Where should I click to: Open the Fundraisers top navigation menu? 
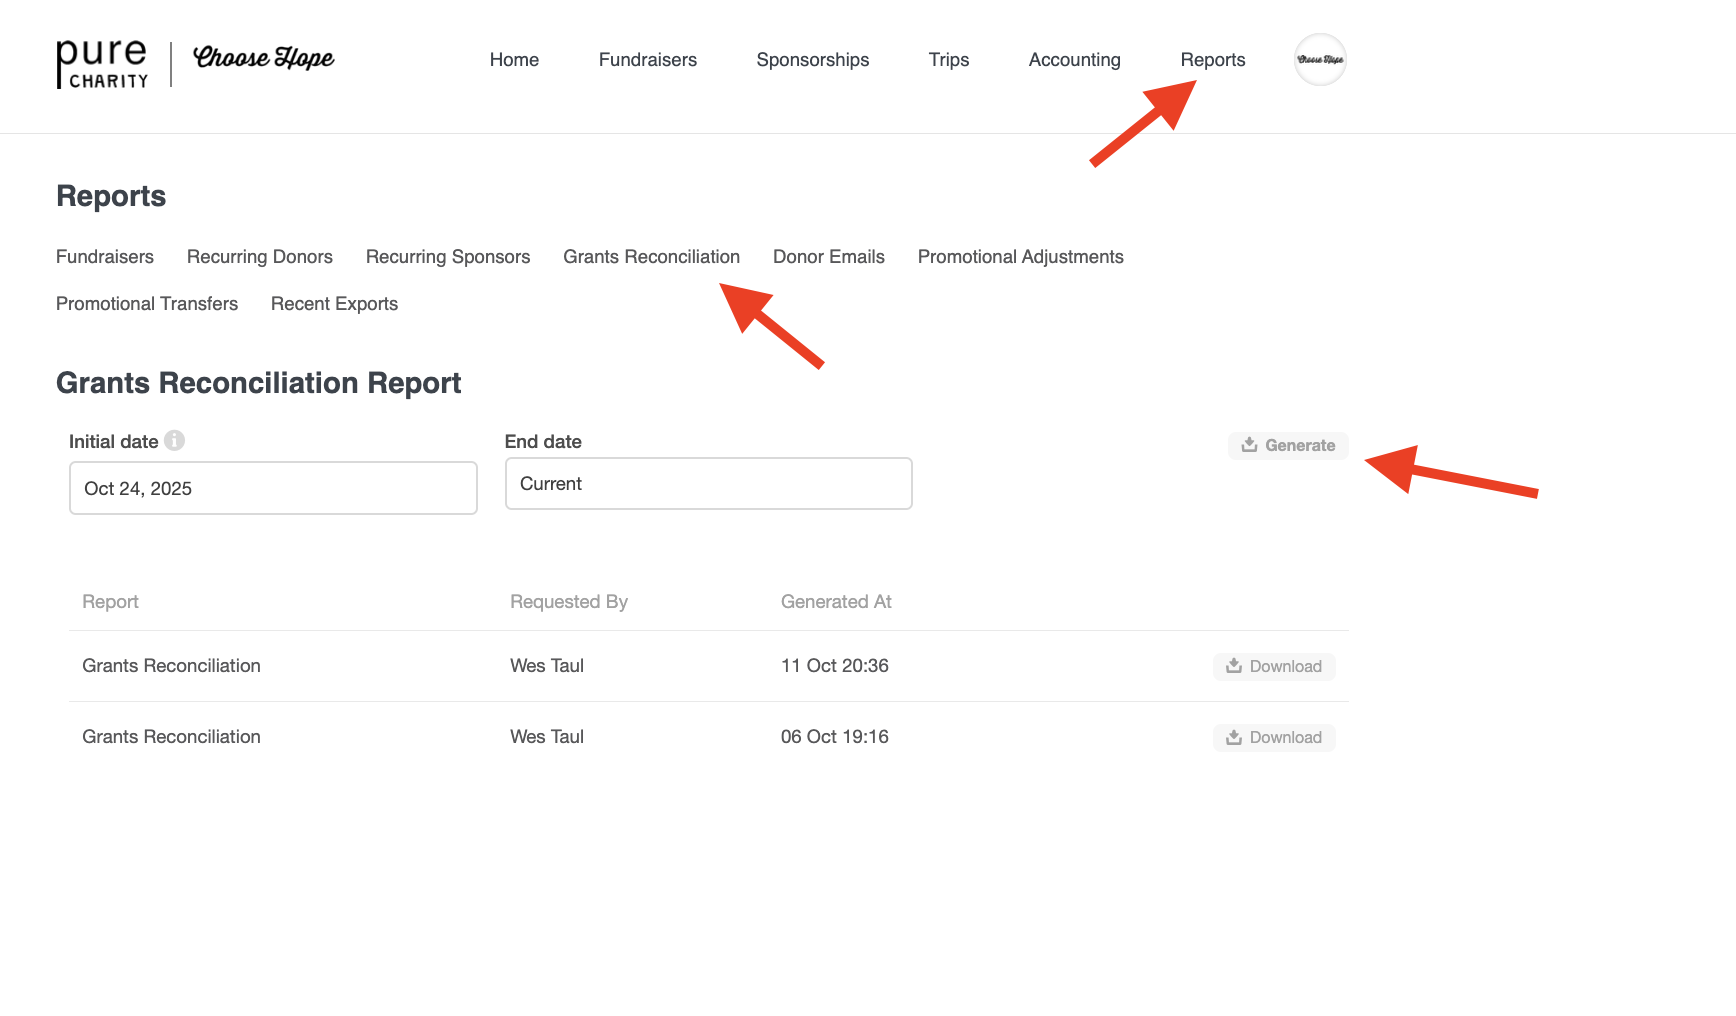[x=647, y=60]
